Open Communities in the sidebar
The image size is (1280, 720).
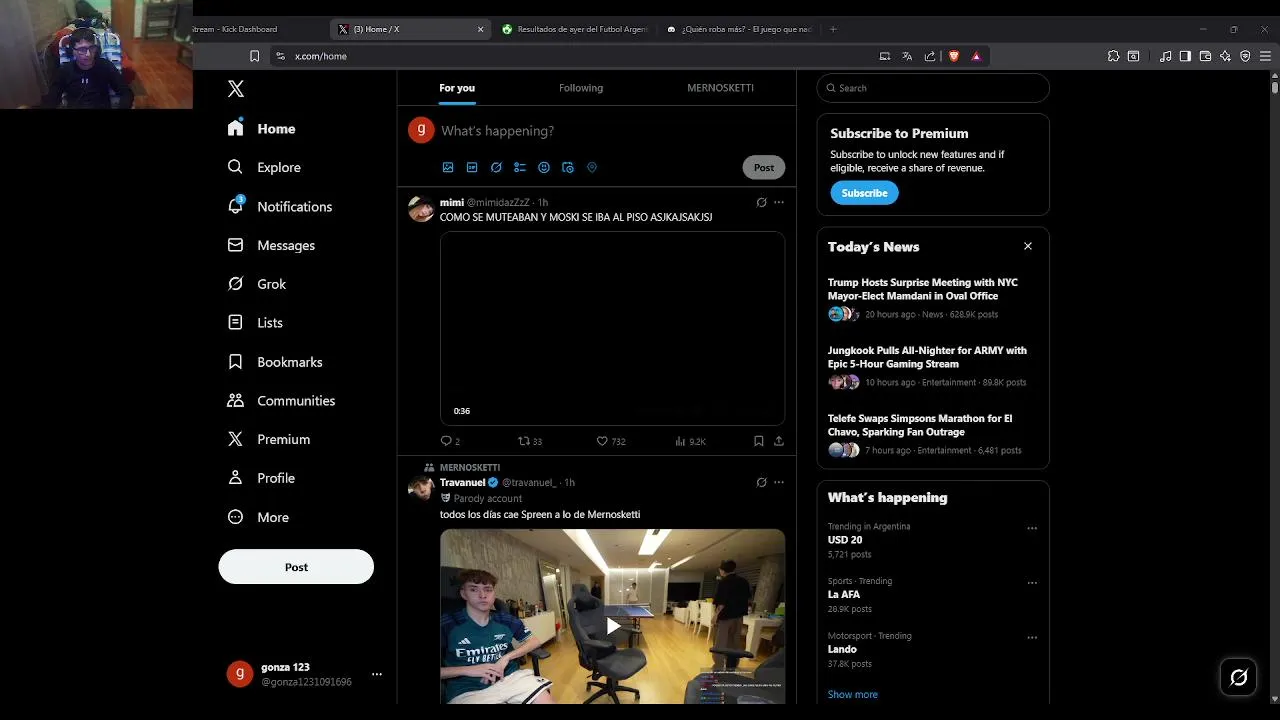pos(281,400)
